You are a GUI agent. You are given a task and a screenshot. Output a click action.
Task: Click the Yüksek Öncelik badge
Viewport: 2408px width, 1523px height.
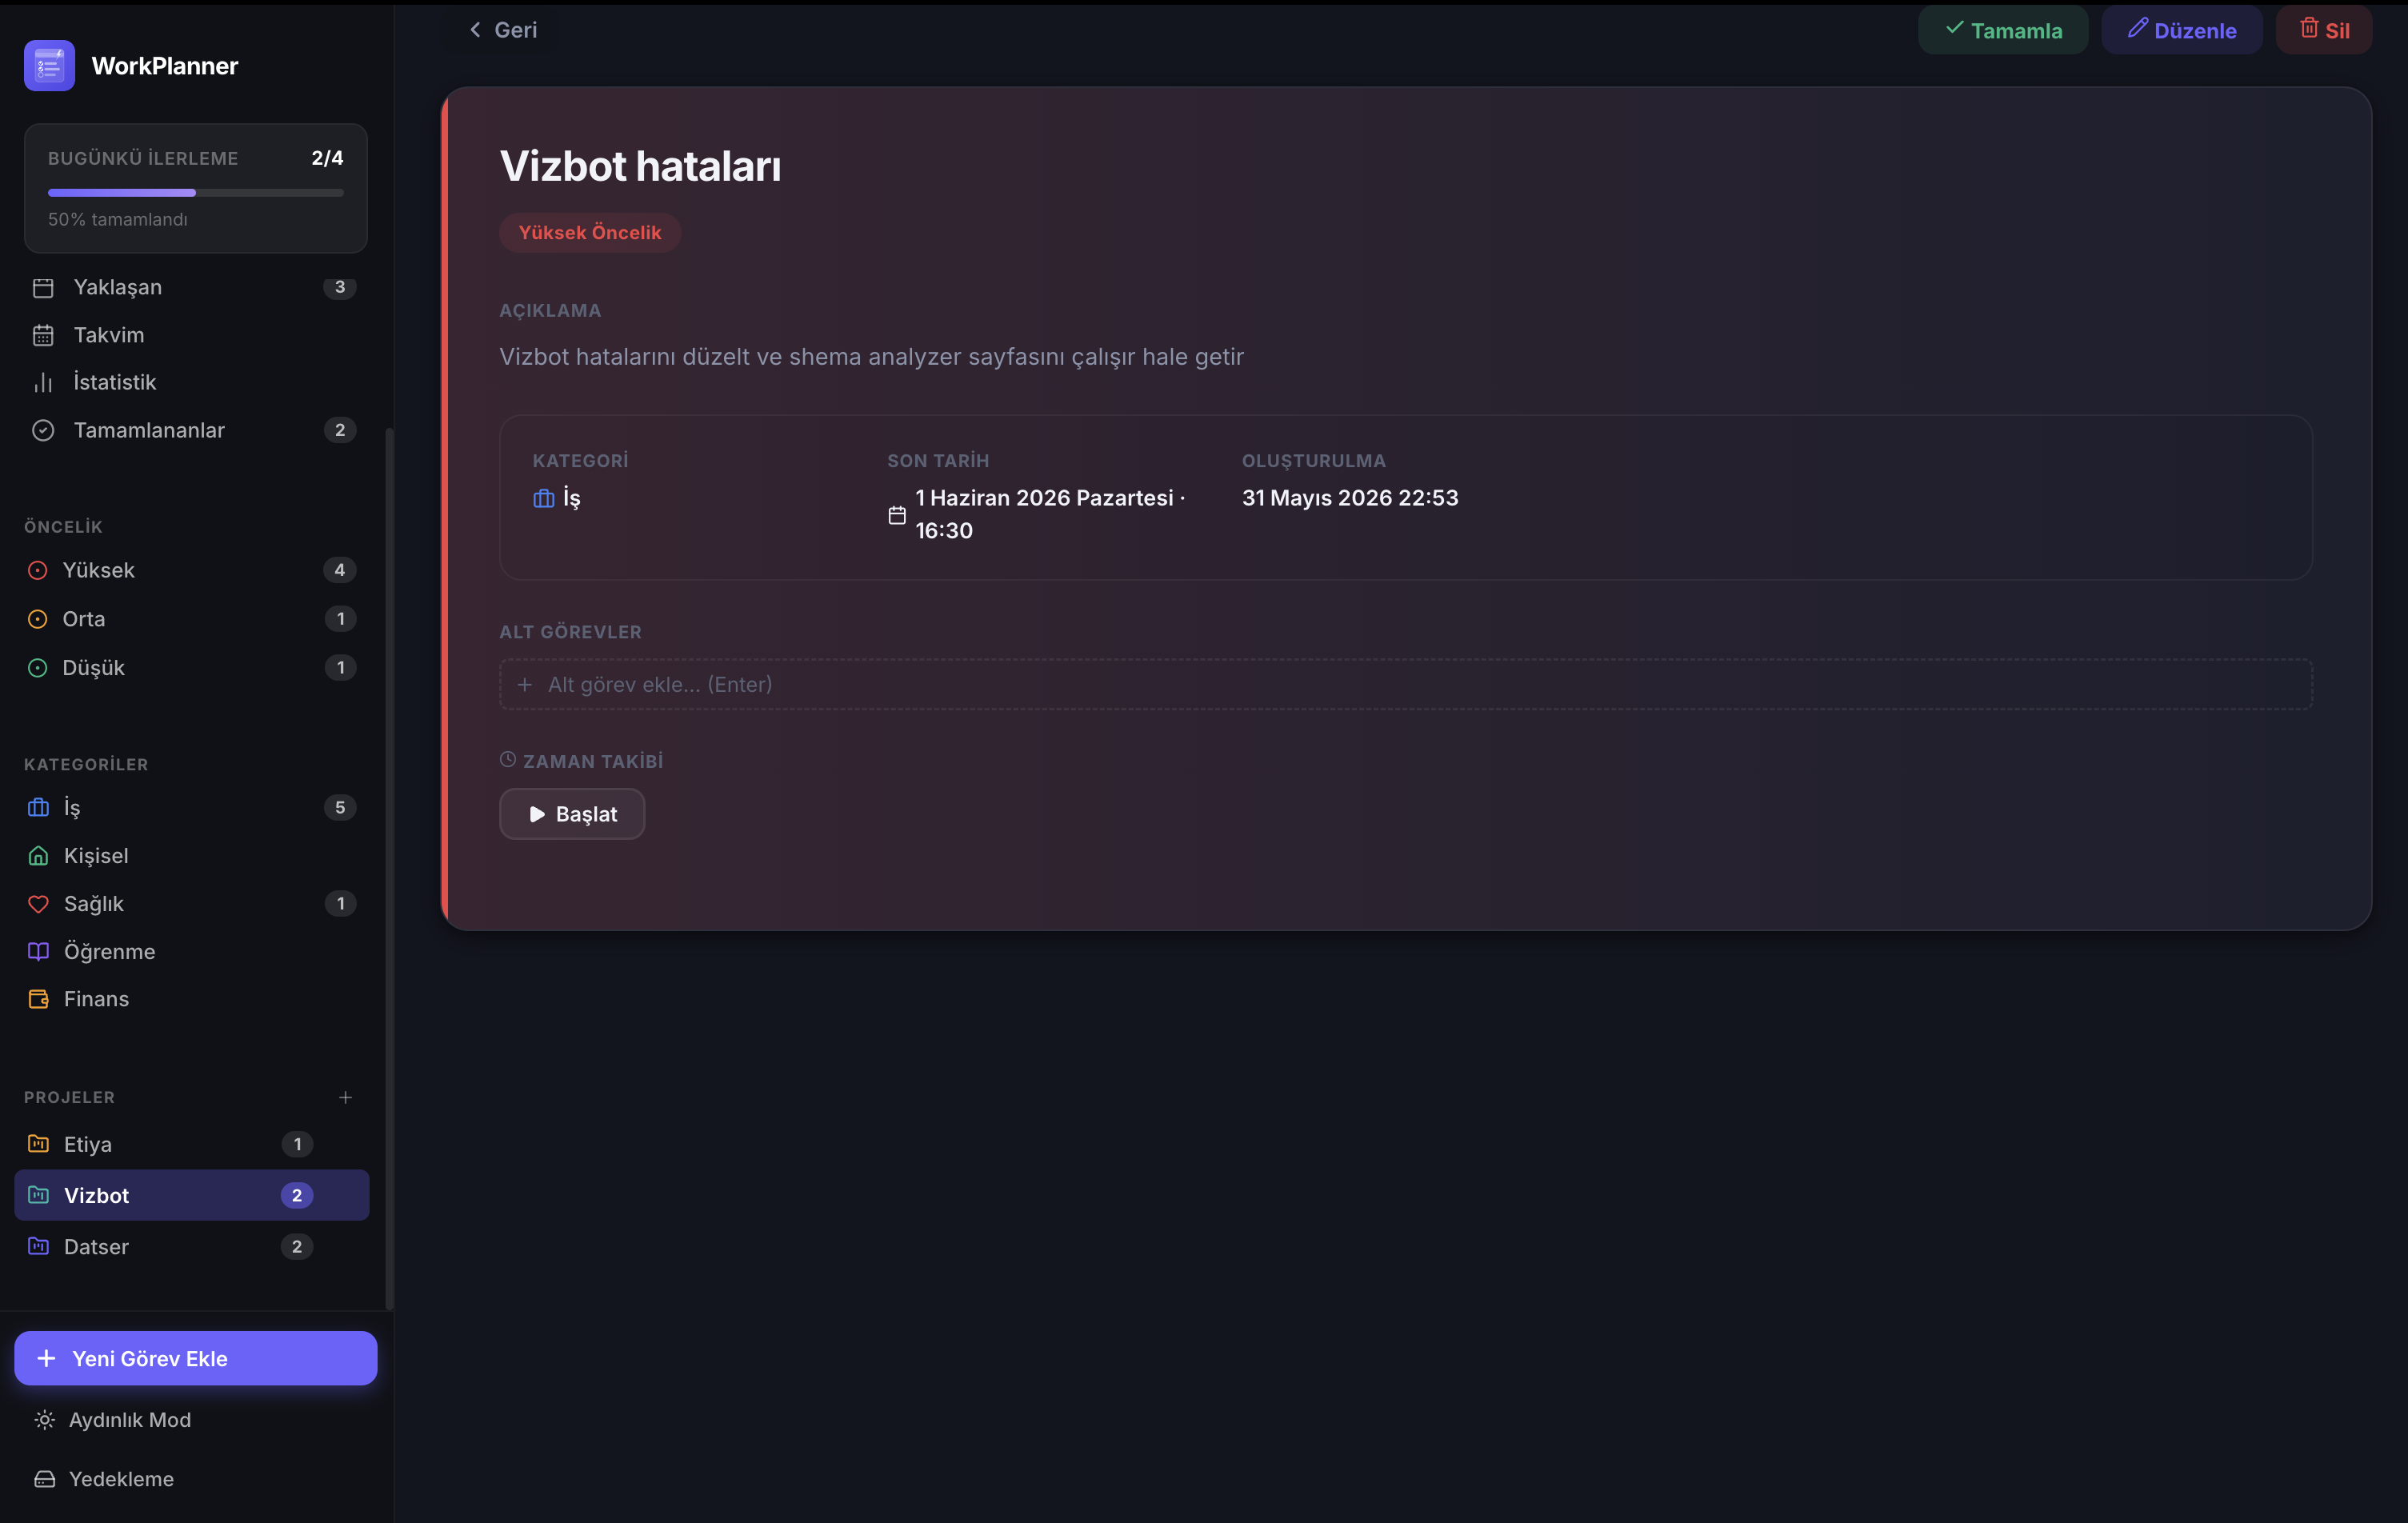tap(590, 233)
